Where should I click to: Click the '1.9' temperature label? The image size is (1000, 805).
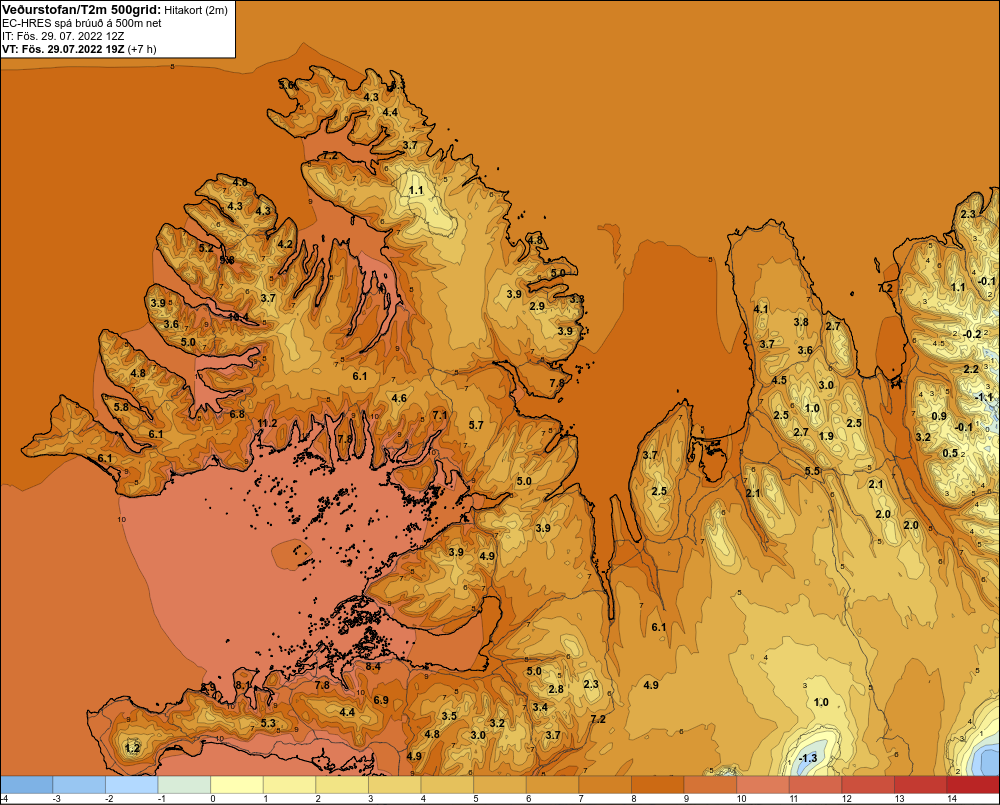pos(826,436)
